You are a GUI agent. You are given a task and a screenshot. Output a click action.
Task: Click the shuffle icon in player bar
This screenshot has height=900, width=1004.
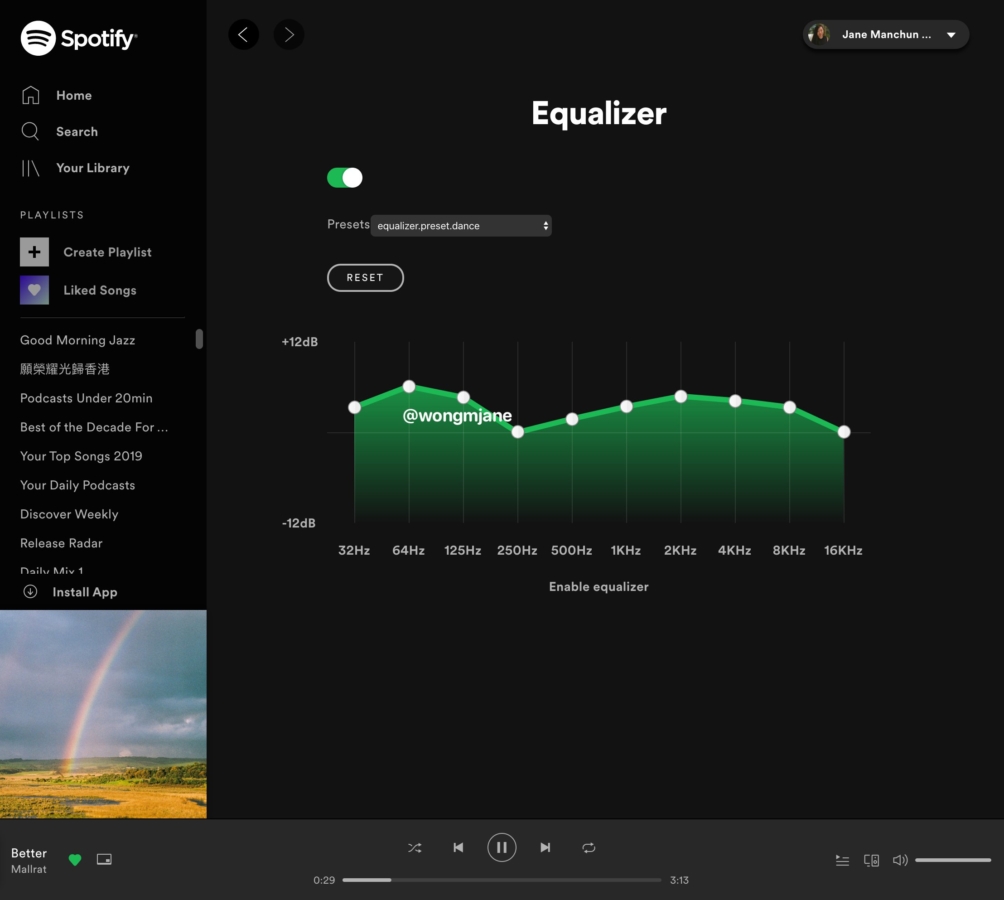click(x=414, y=848)
